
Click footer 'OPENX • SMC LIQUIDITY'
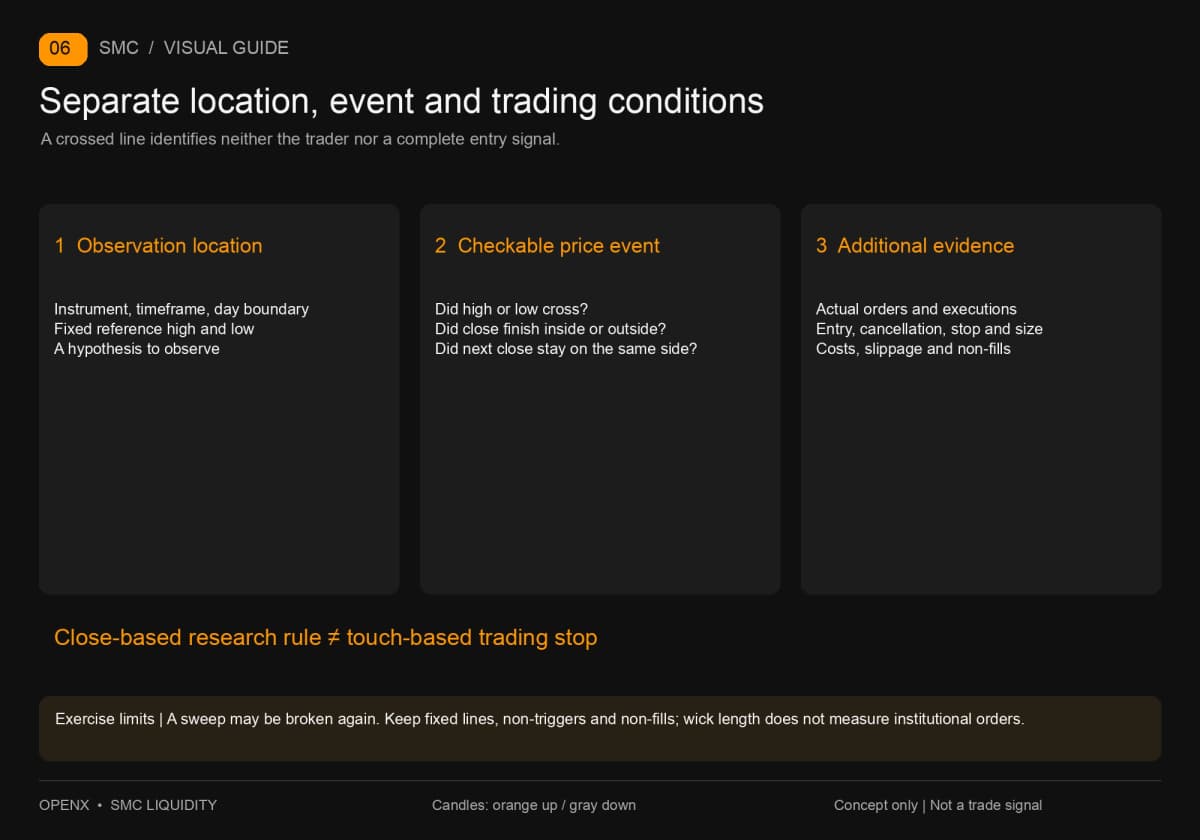128,805
